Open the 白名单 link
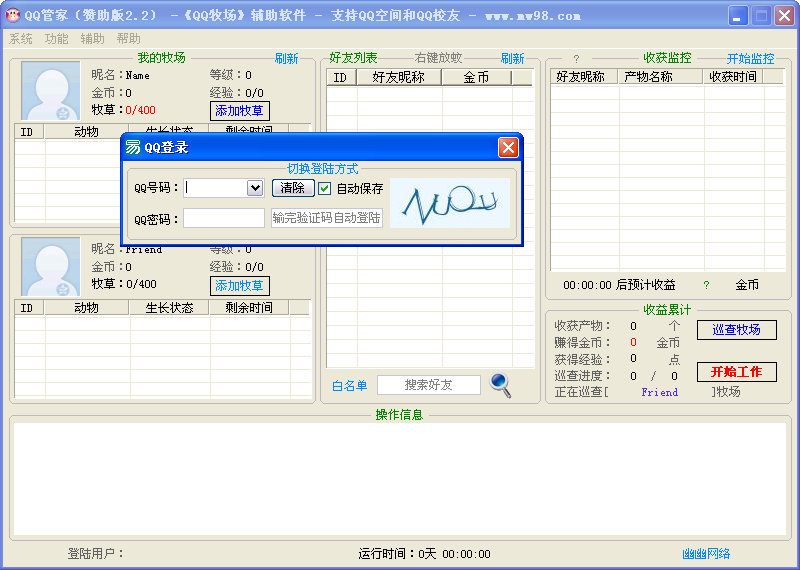The image size is (800, 570). point(349,386)
